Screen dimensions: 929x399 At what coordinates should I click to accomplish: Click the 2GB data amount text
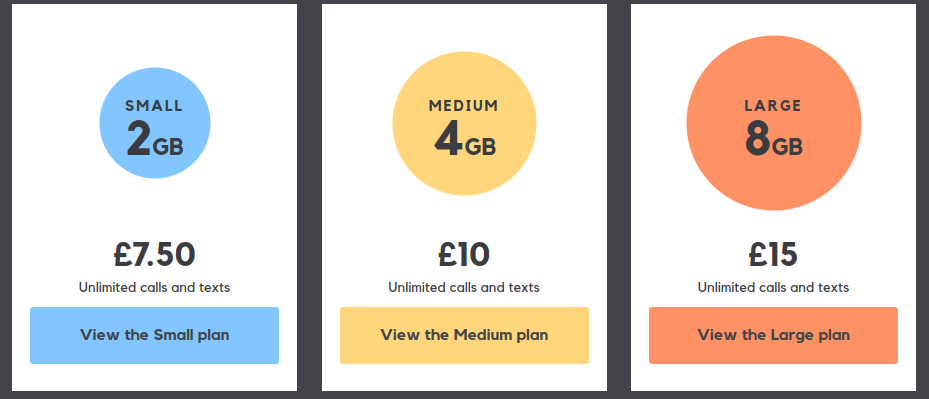pos(155,141)
